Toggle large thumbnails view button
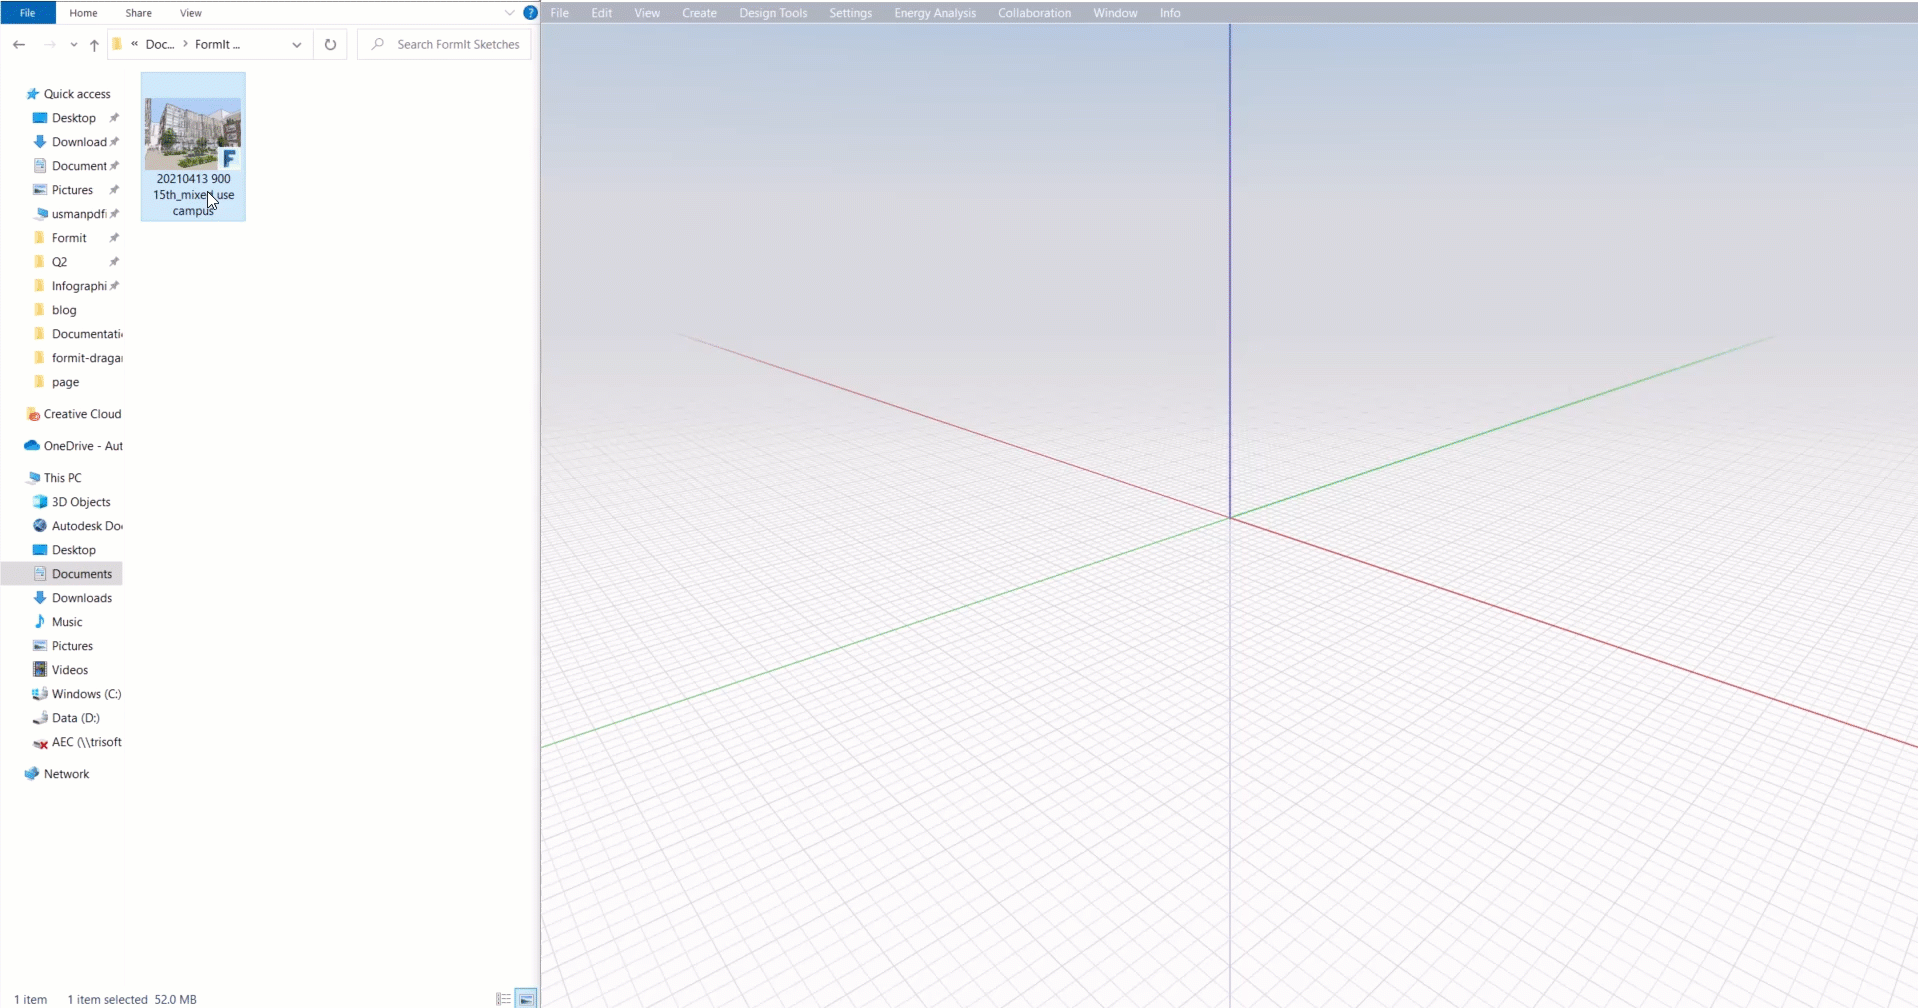This screenshot has height=1008, width=1918. 526,998
